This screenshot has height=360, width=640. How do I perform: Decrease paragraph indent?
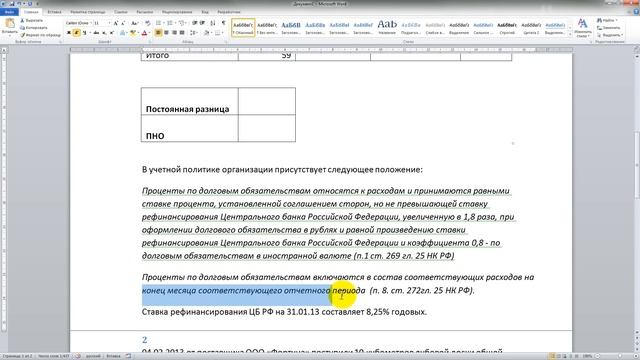click(195, 23)
